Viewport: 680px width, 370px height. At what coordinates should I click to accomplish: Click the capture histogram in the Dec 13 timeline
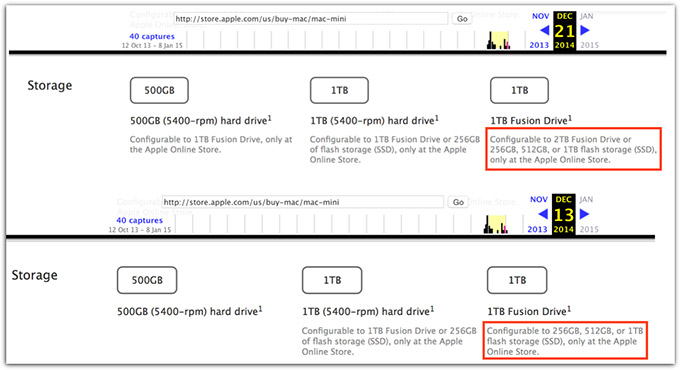[496, 224]
